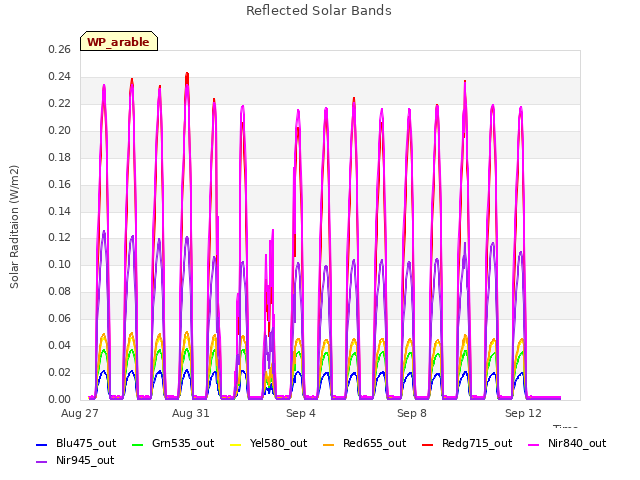Viewport: 640px width, 480px height.
Task: Click the Redg715_out legend label
Action: (477, 443)
